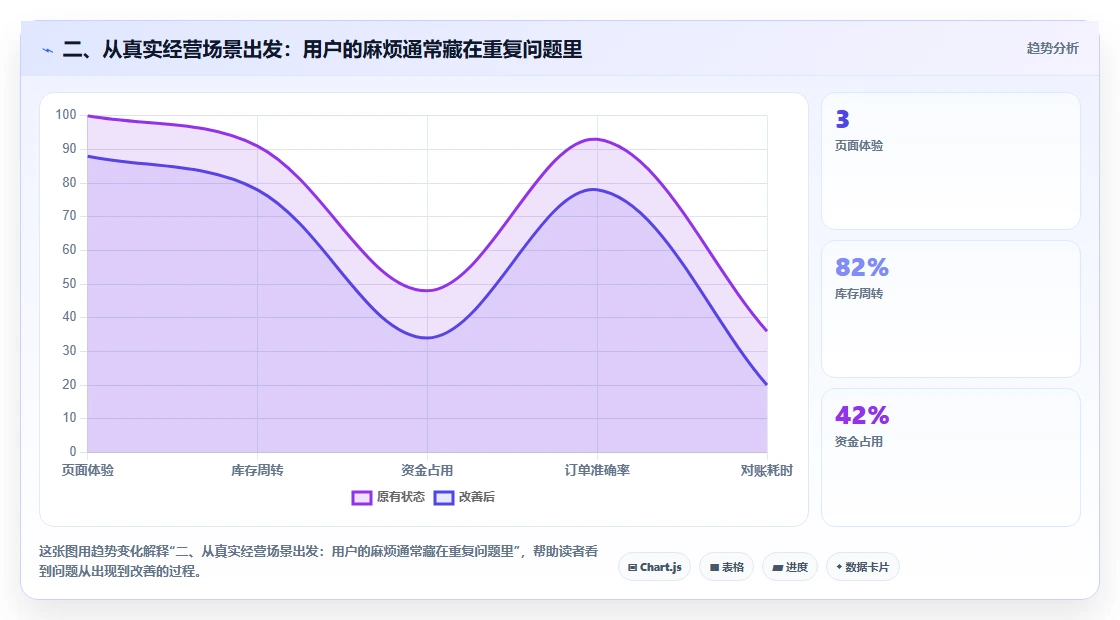Screen dimensions: 1120x620
Task: Toggle the 原有状态 legend item
Action: [x=388, y=497]
